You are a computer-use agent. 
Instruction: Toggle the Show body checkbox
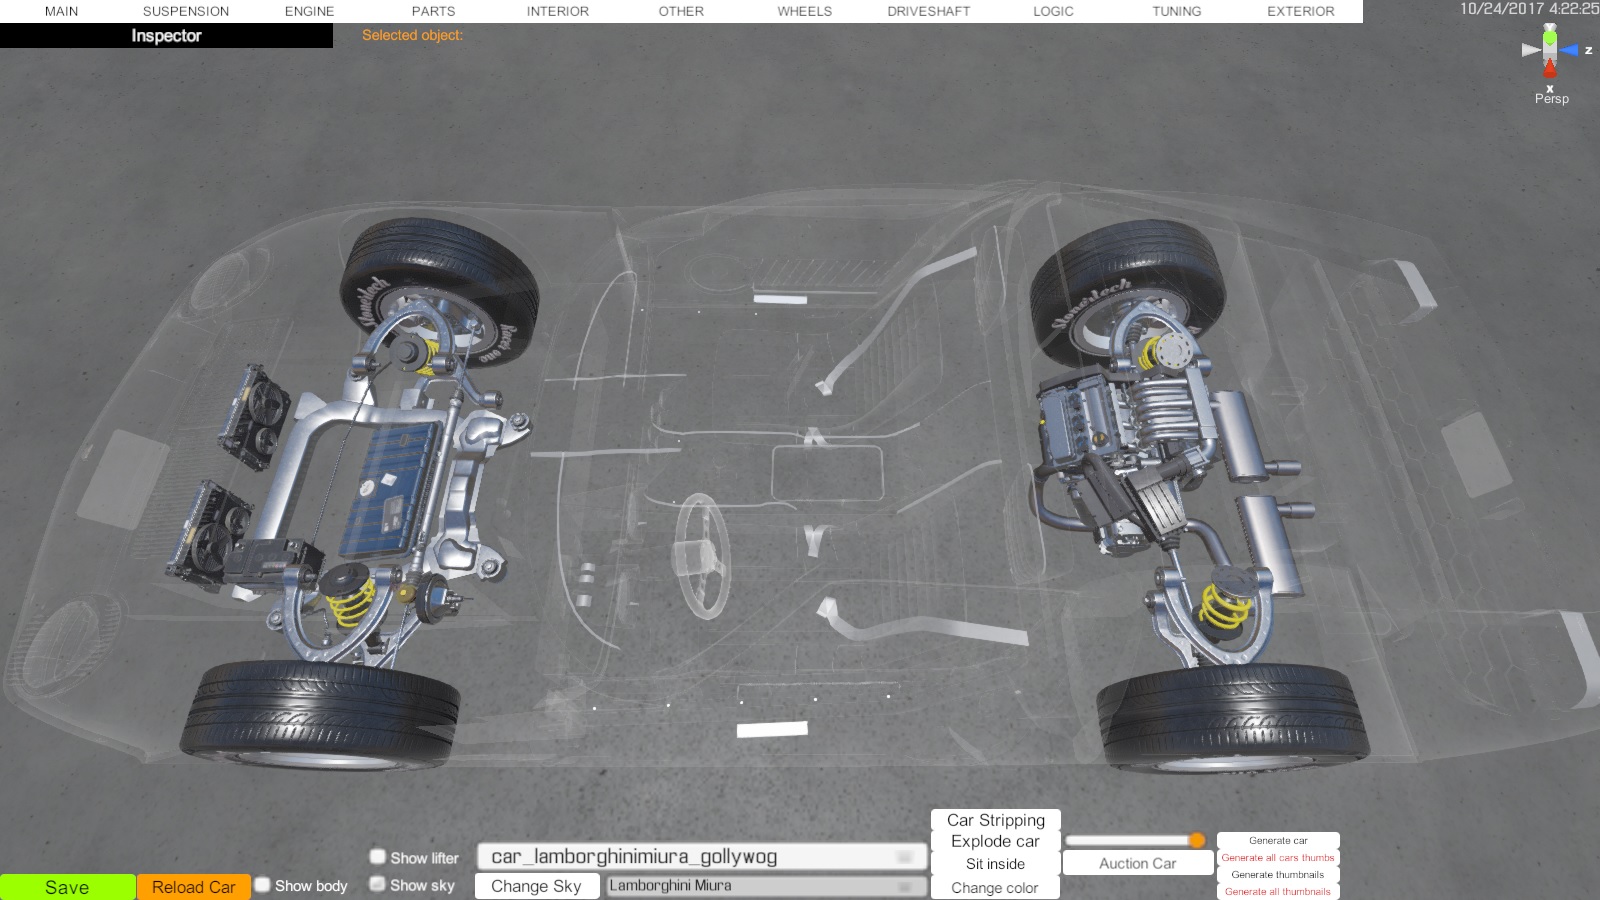click(263, 885)
